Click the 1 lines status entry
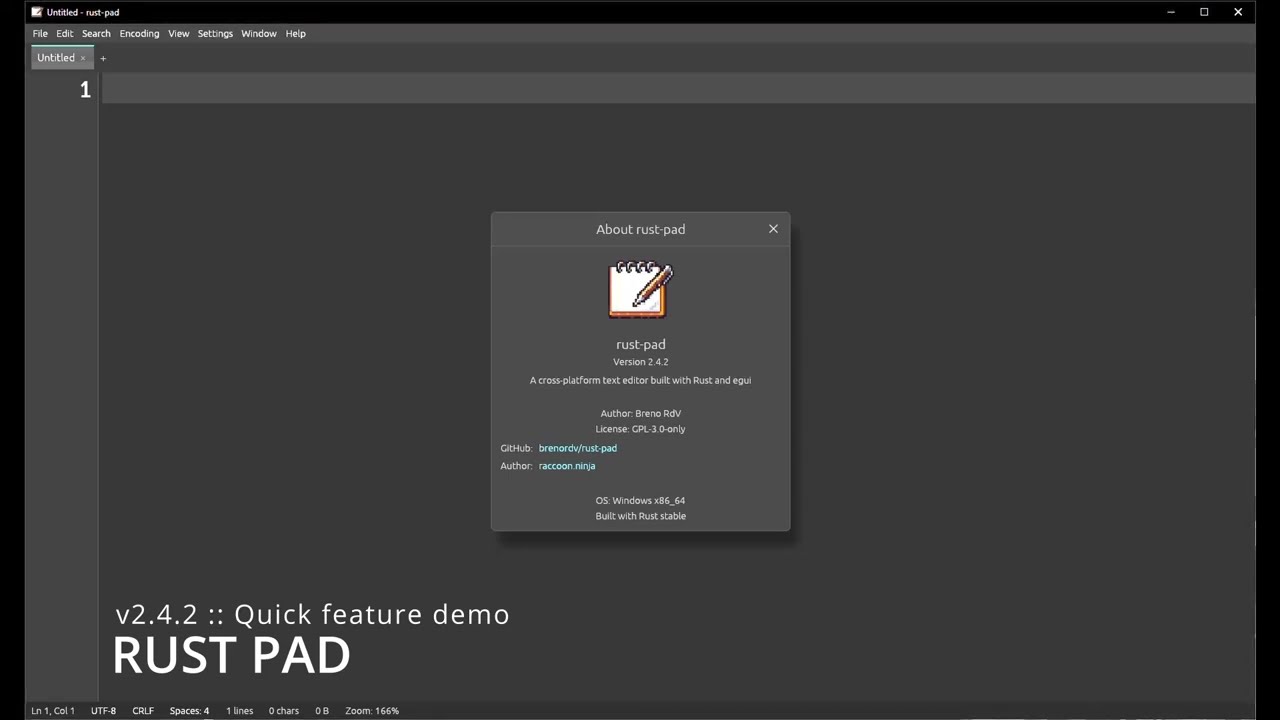 click(x=239, y=711)
